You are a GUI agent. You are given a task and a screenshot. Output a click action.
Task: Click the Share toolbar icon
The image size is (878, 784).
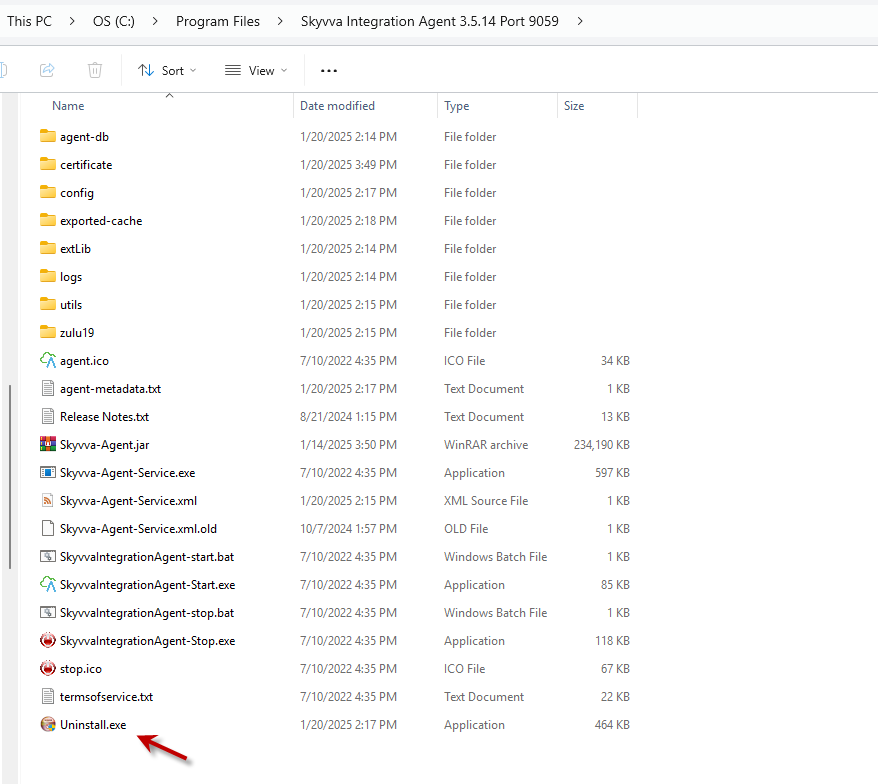pos(47,70)
